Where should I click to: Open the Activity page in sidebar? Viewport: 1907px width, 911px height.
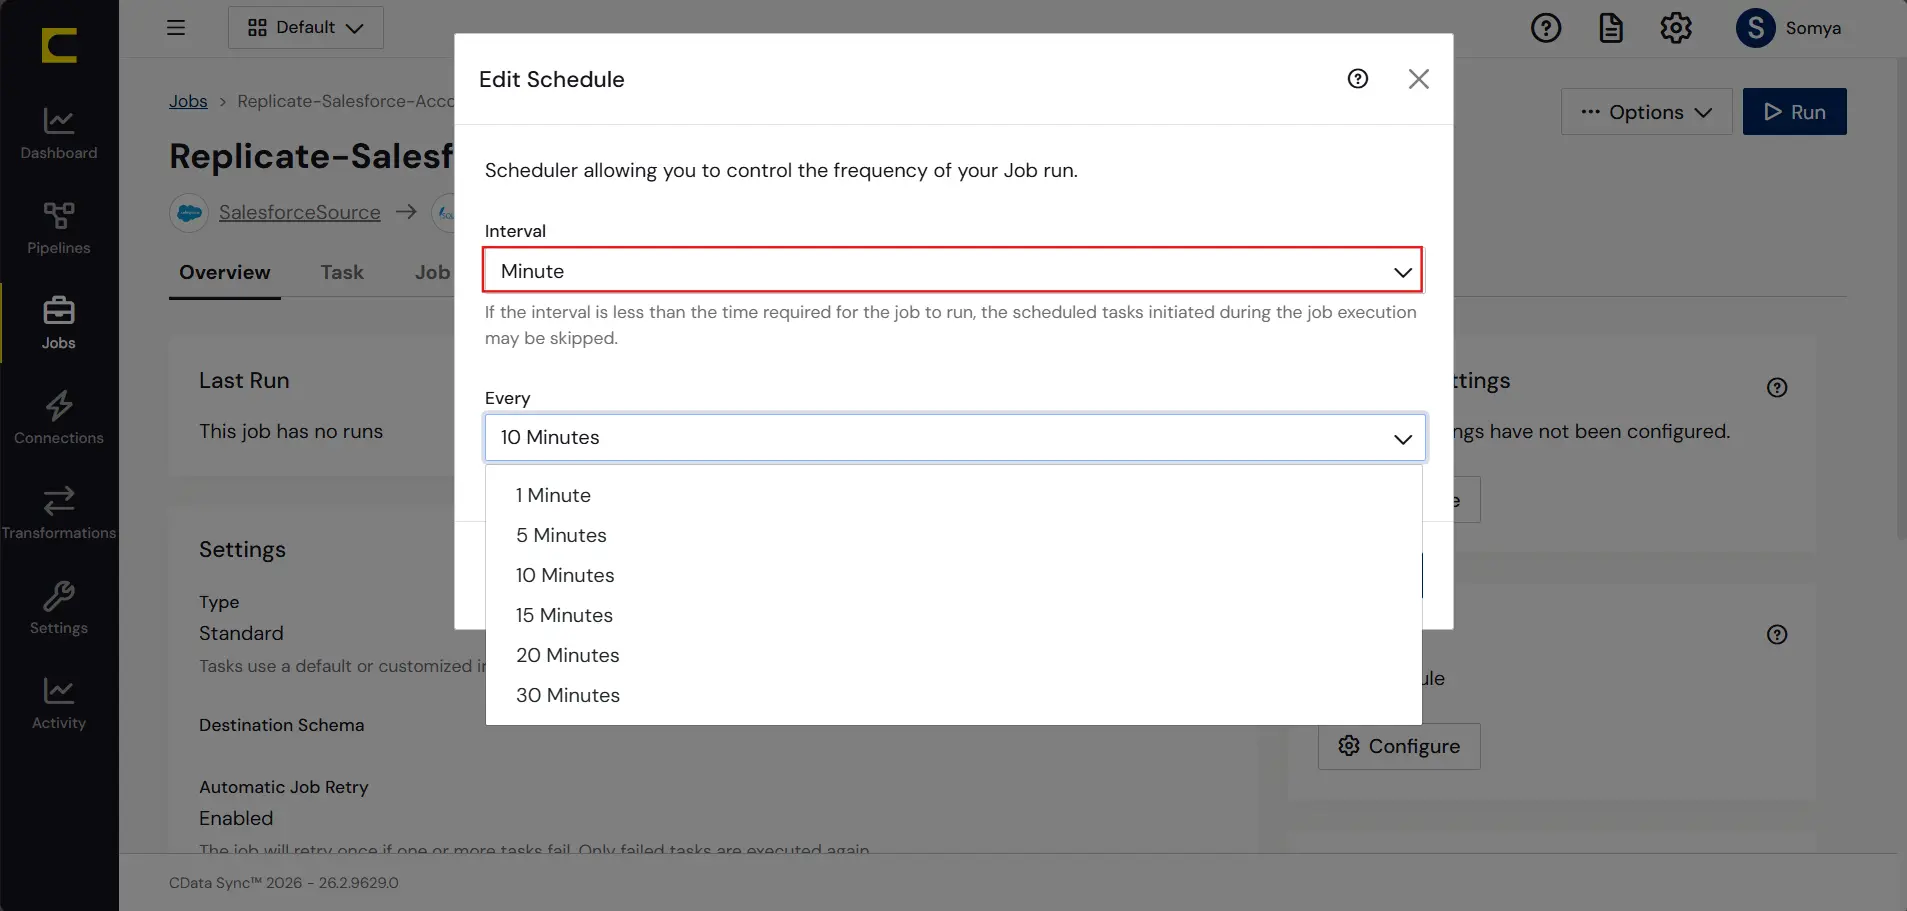pyautogui.click(x=59, y=704)
